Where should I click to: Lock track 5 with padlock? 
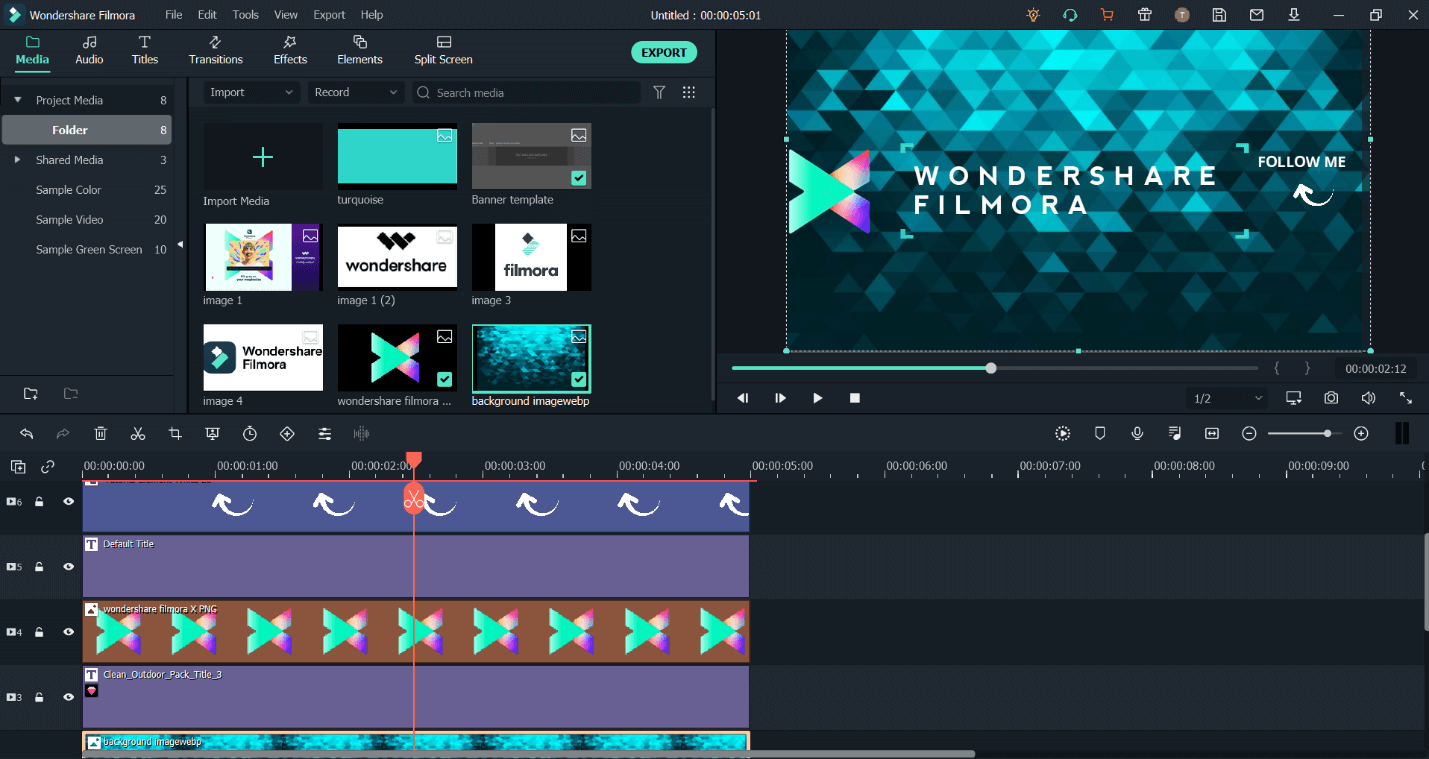coord(39,567)
